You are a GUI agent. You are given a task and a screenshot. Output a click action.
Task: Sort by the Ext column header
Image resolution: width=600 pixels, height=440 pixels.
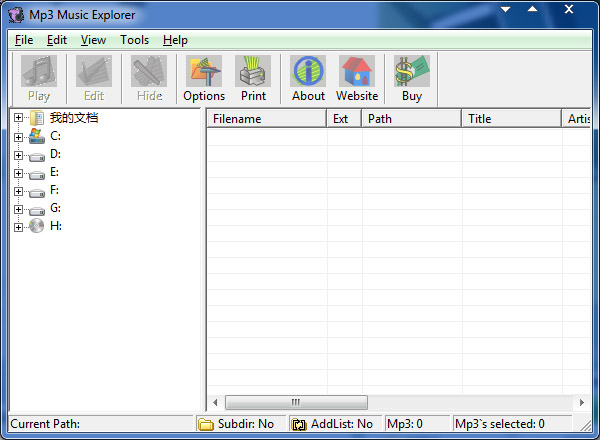(344, 119)
